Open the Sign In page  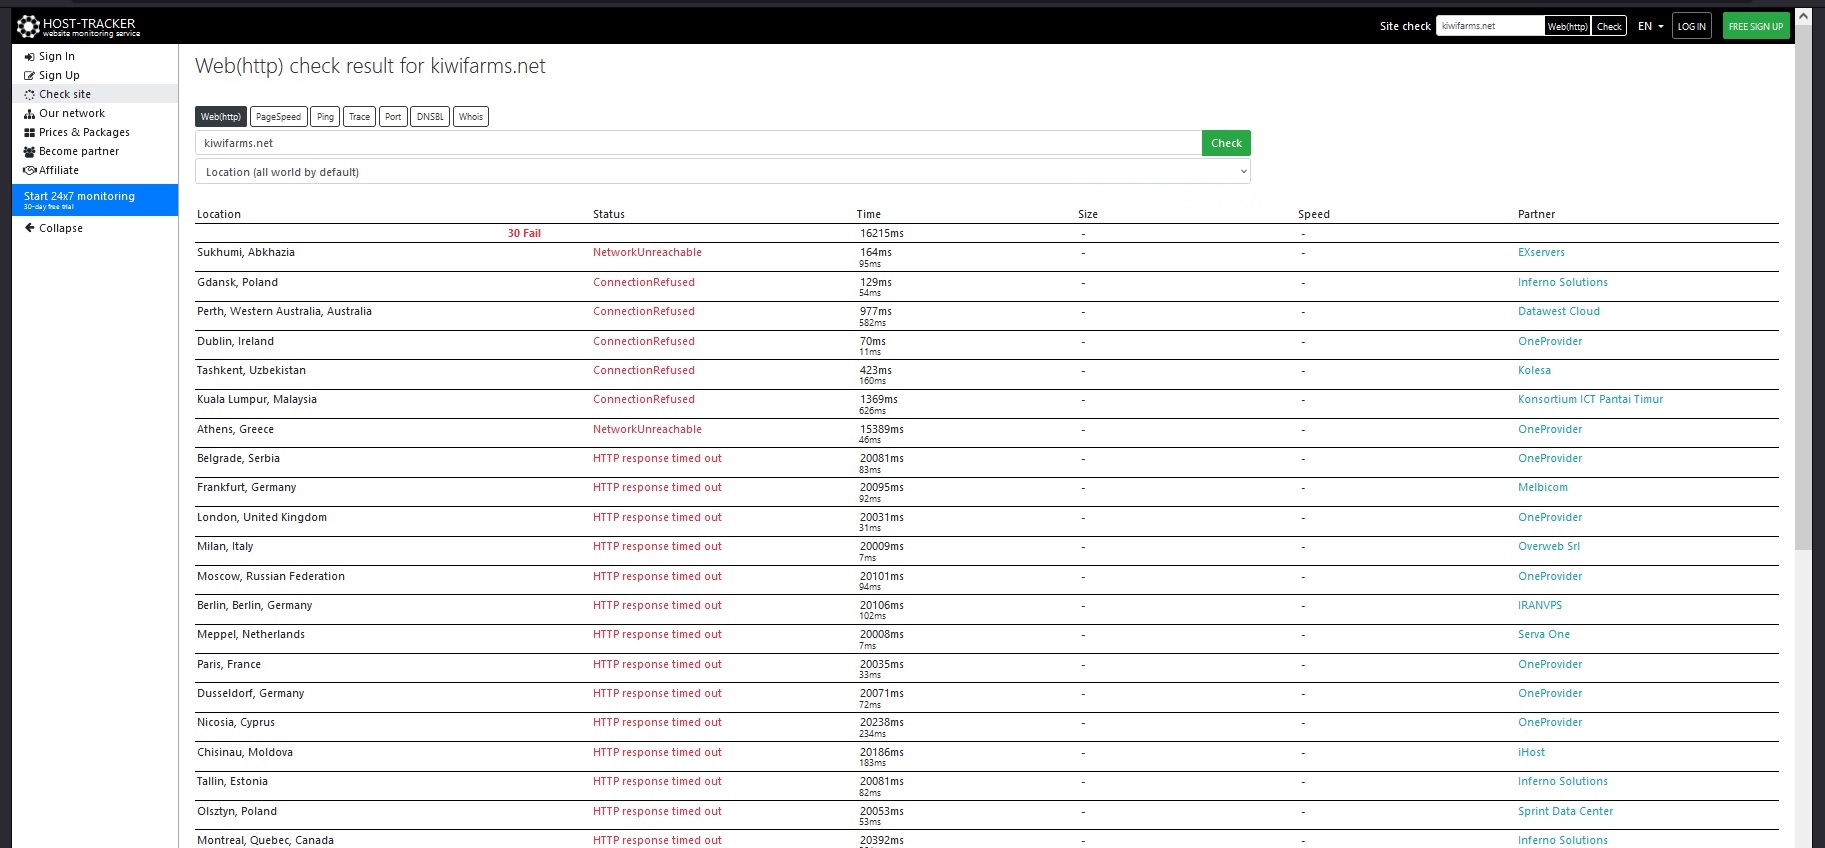click(x=57, y=57)
